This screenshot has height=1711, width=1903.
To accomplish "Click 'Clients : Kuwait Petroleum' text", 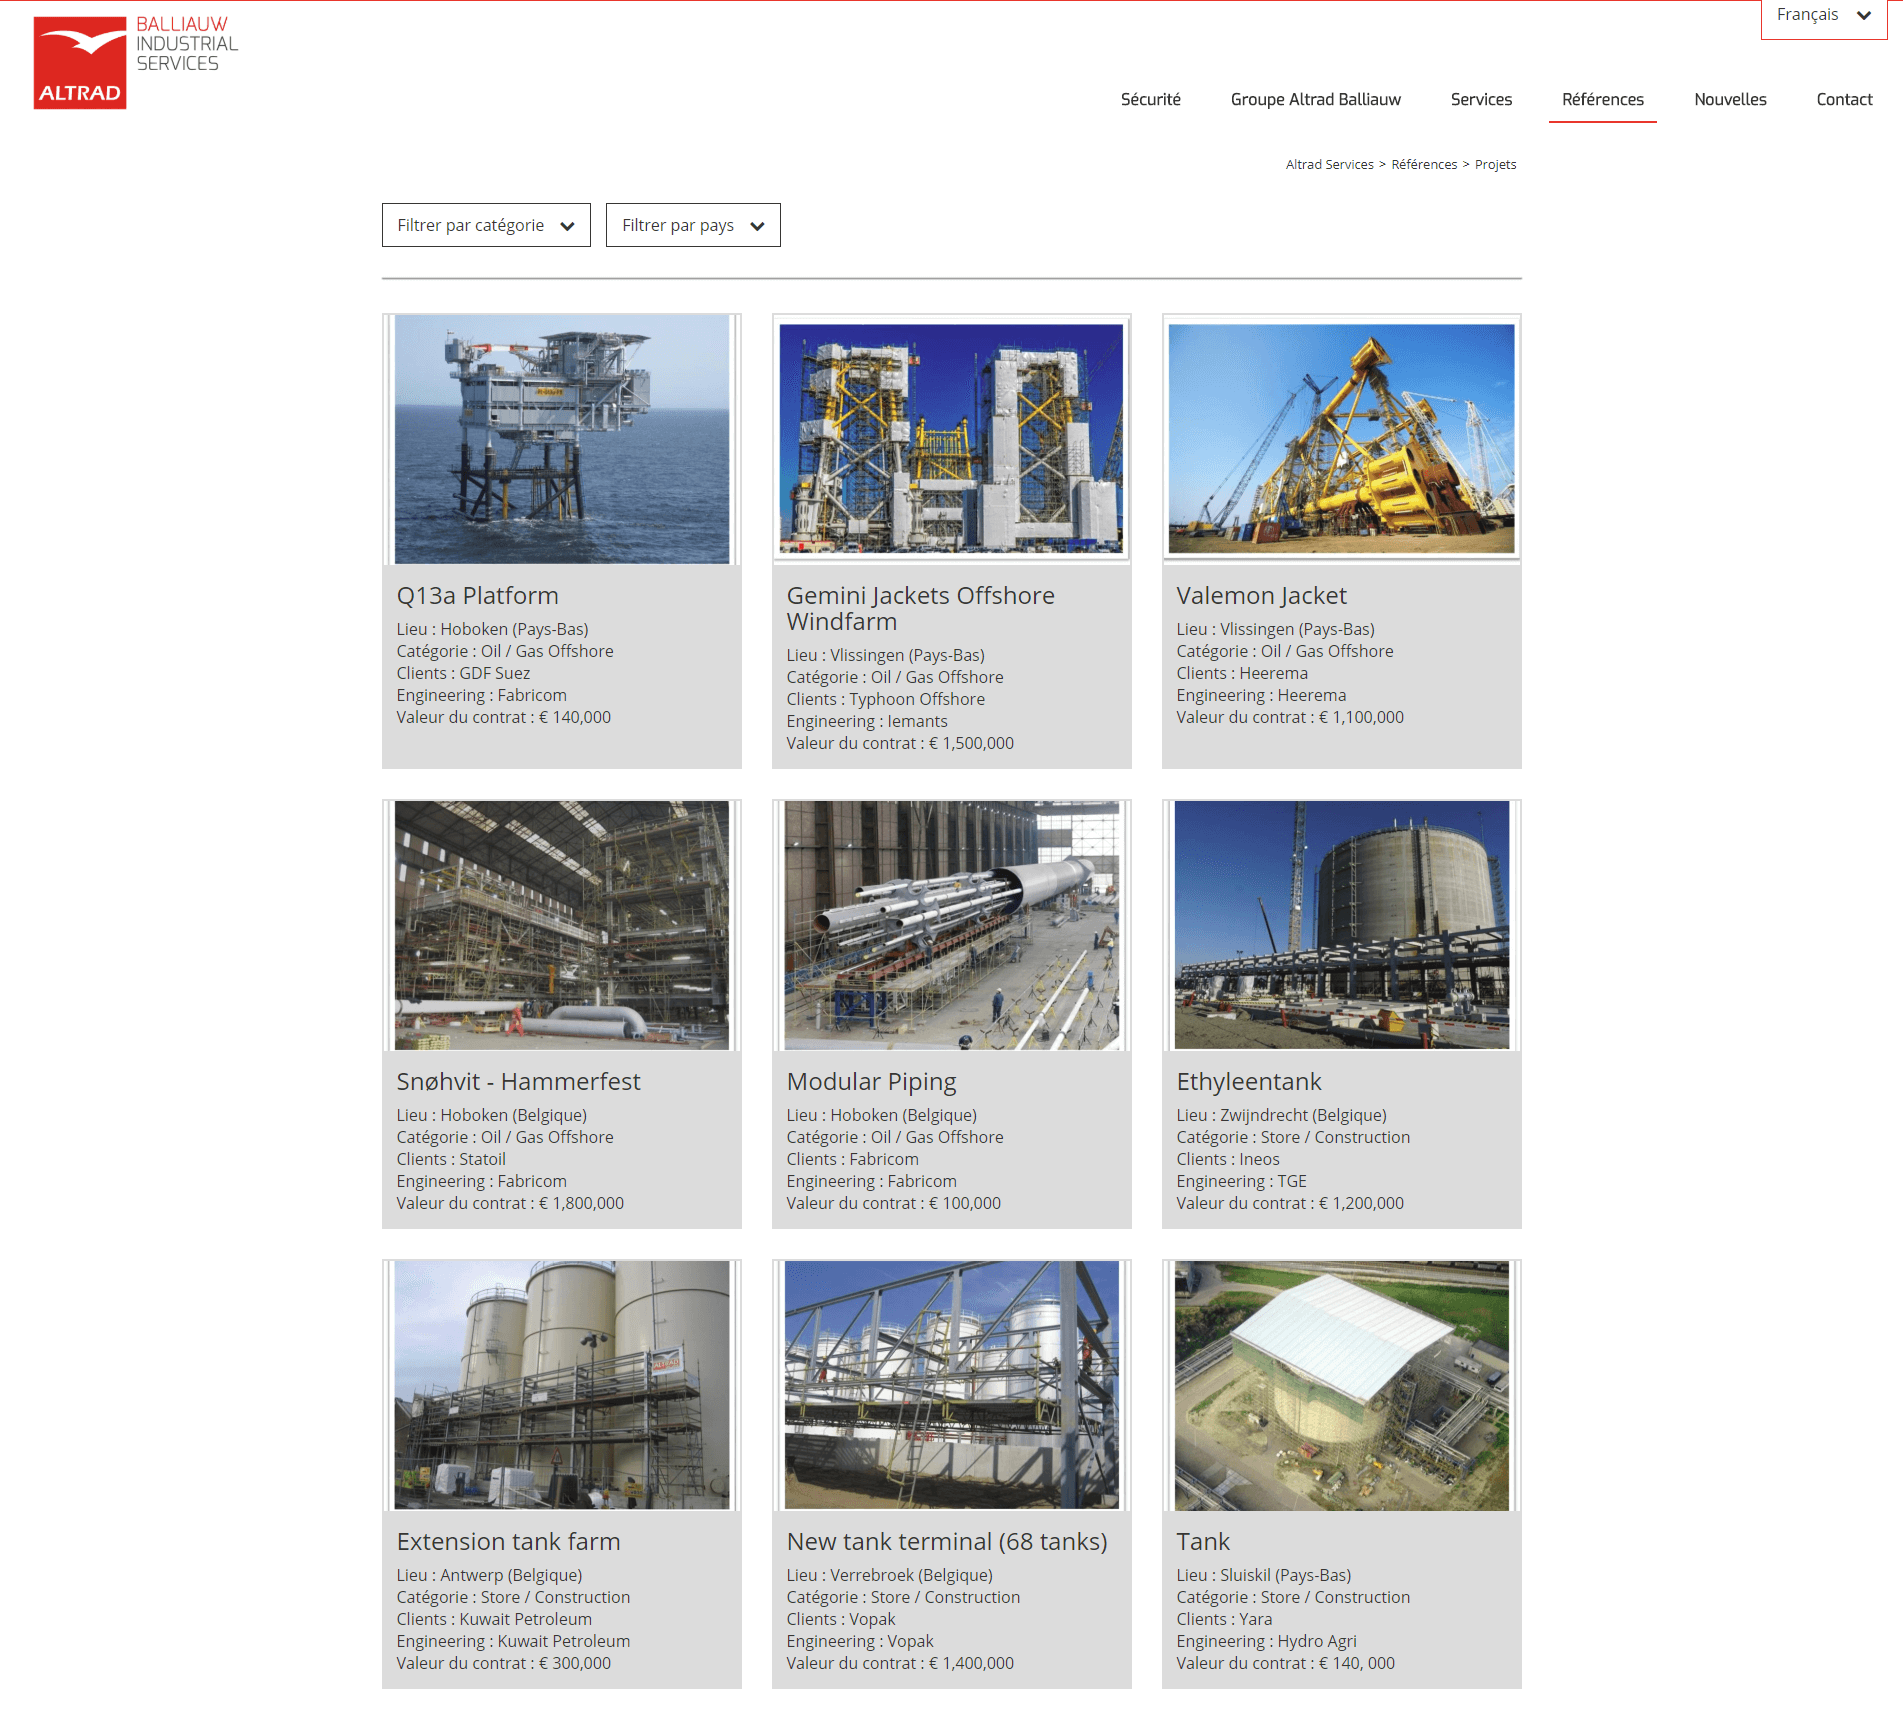I will 494,1619.
